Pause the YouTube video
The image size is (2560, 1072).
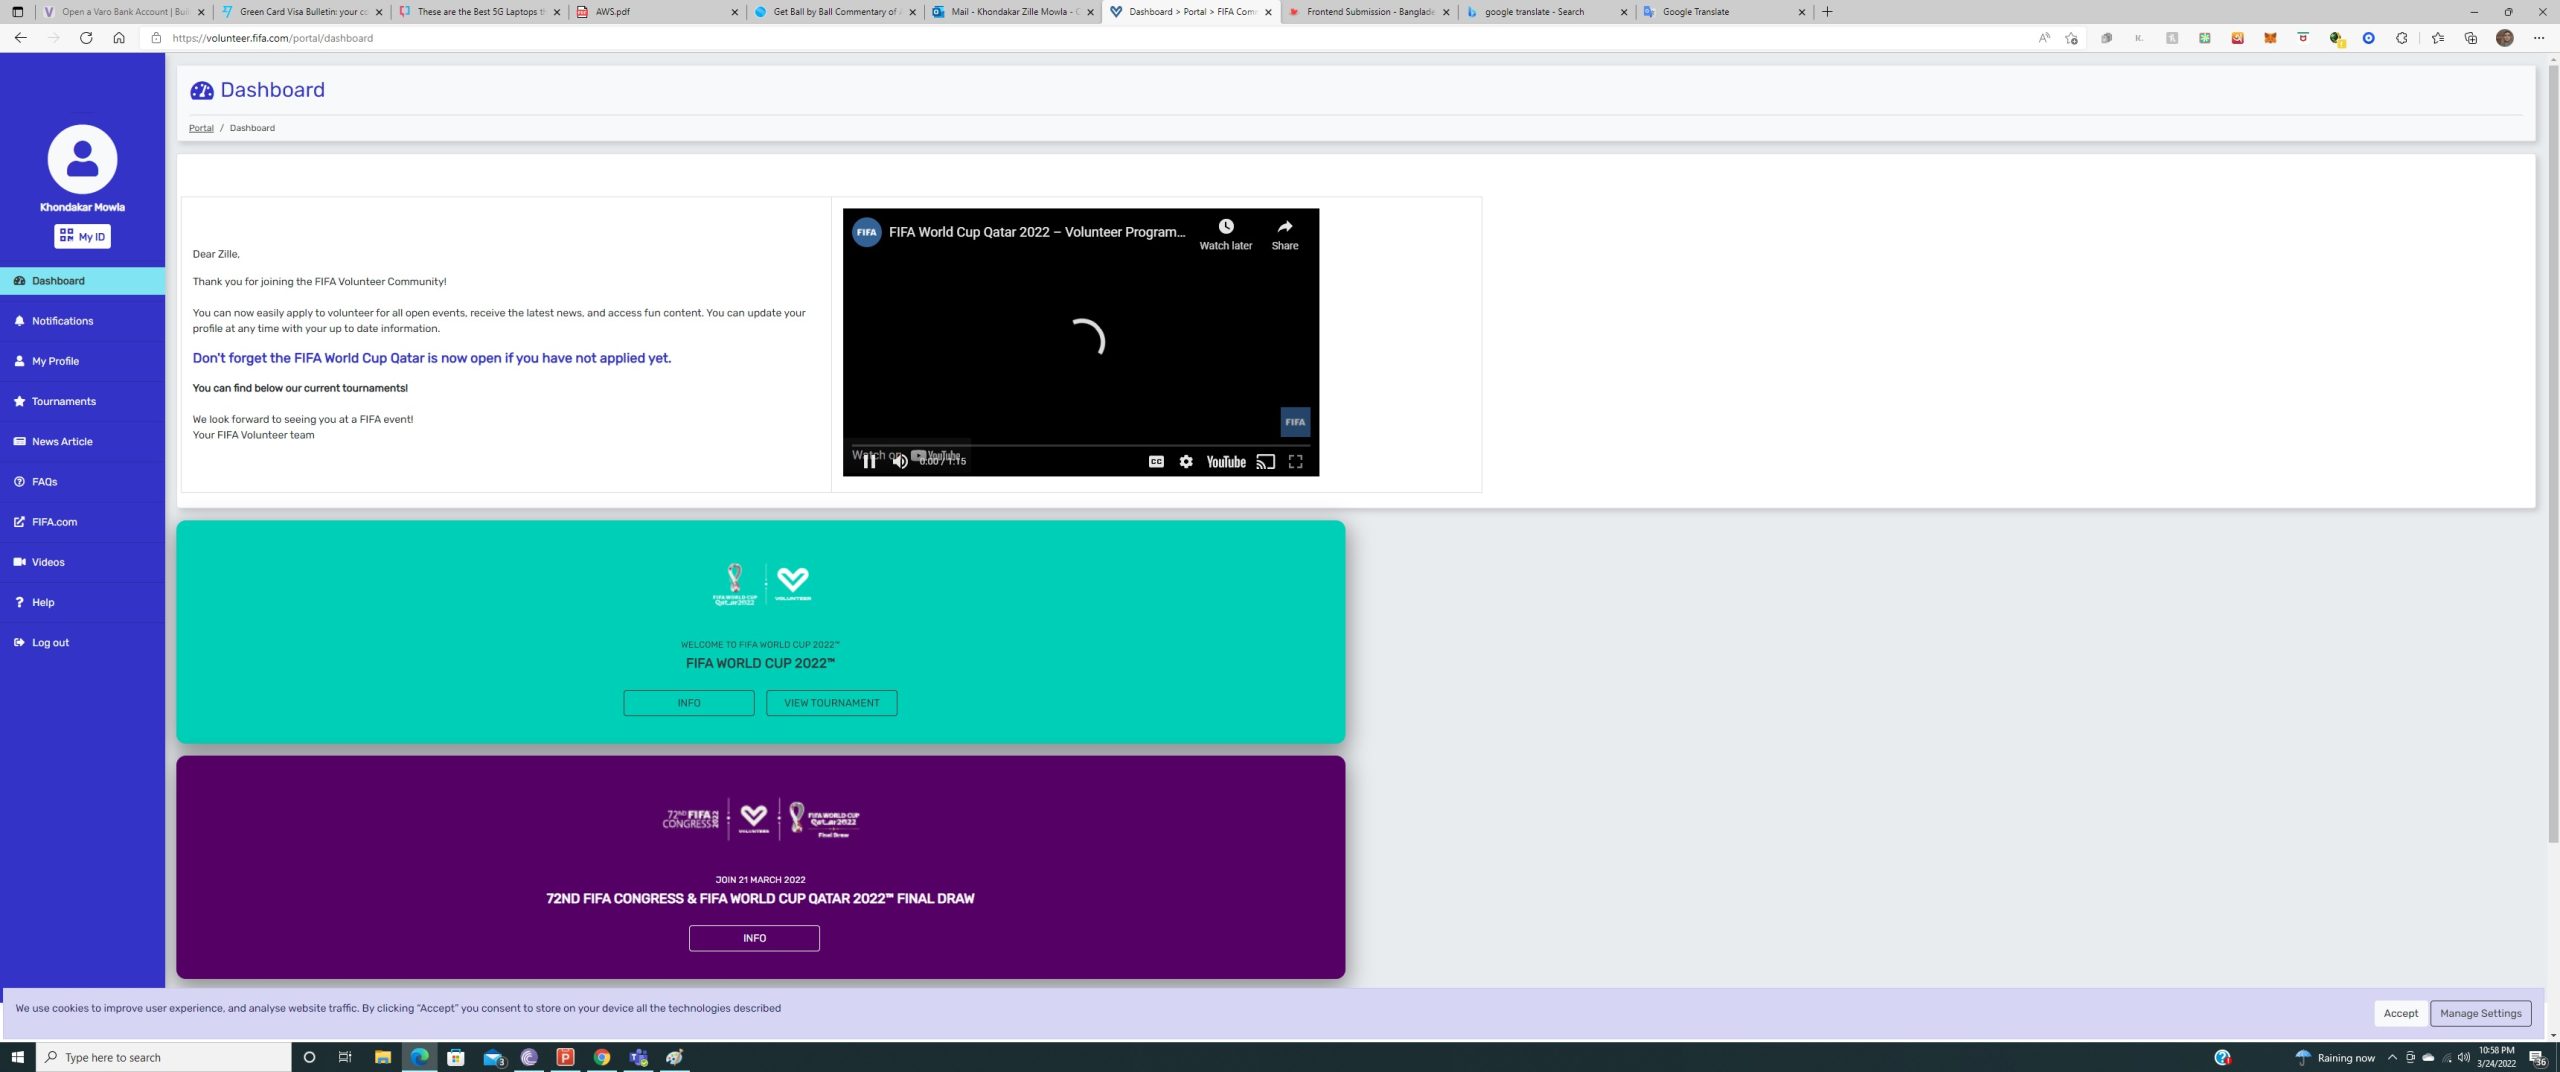tap(869, 461)
